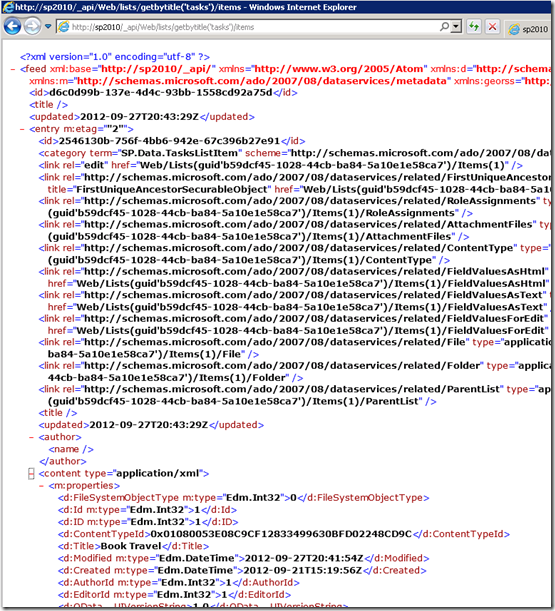Click the Back navigation button

(x=12, y=26)
